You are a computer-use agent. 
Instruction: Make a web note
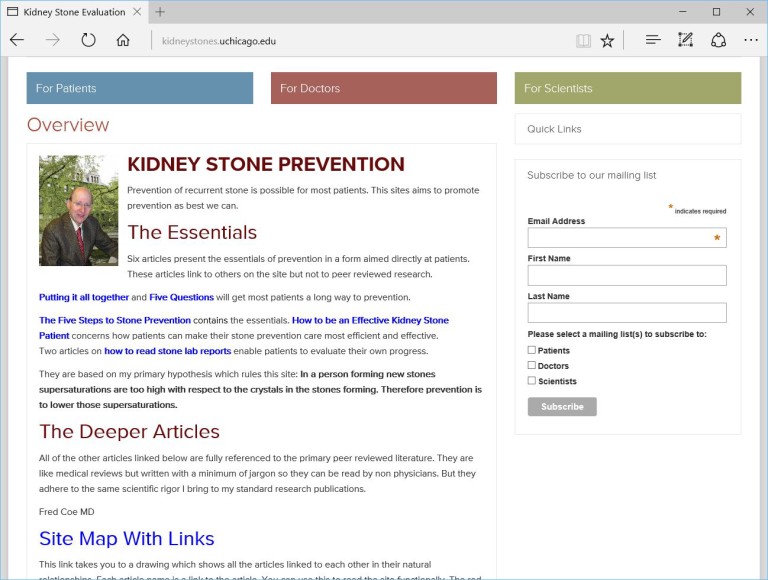[685, 40]
